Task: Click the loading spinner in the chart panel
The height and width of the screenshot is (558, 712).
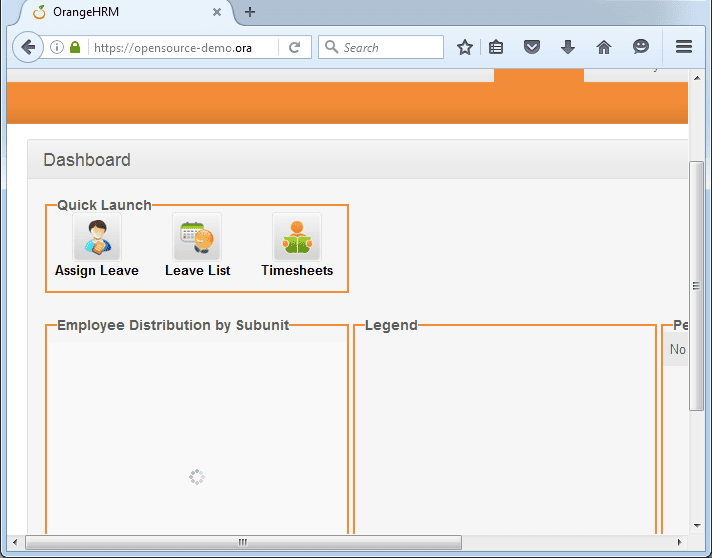Action: click(197, 477)
